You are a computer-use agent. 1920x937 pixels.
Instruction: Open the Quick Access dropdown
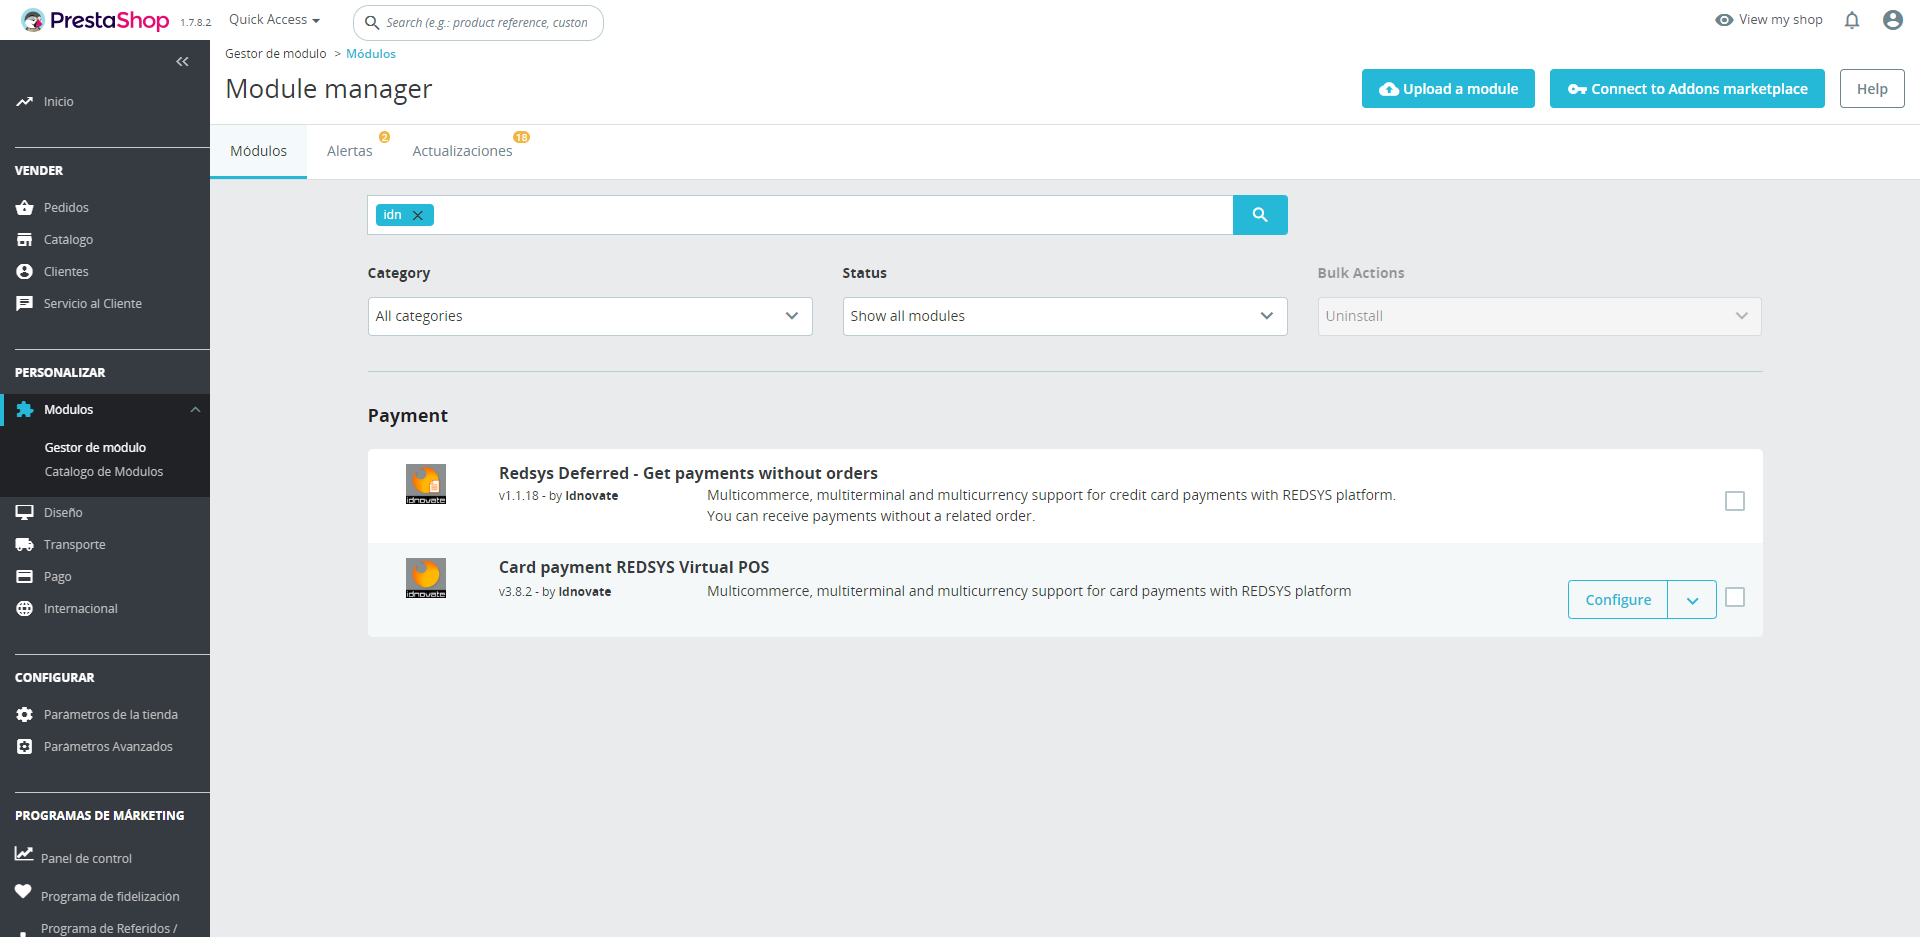(x=274, y=20)
